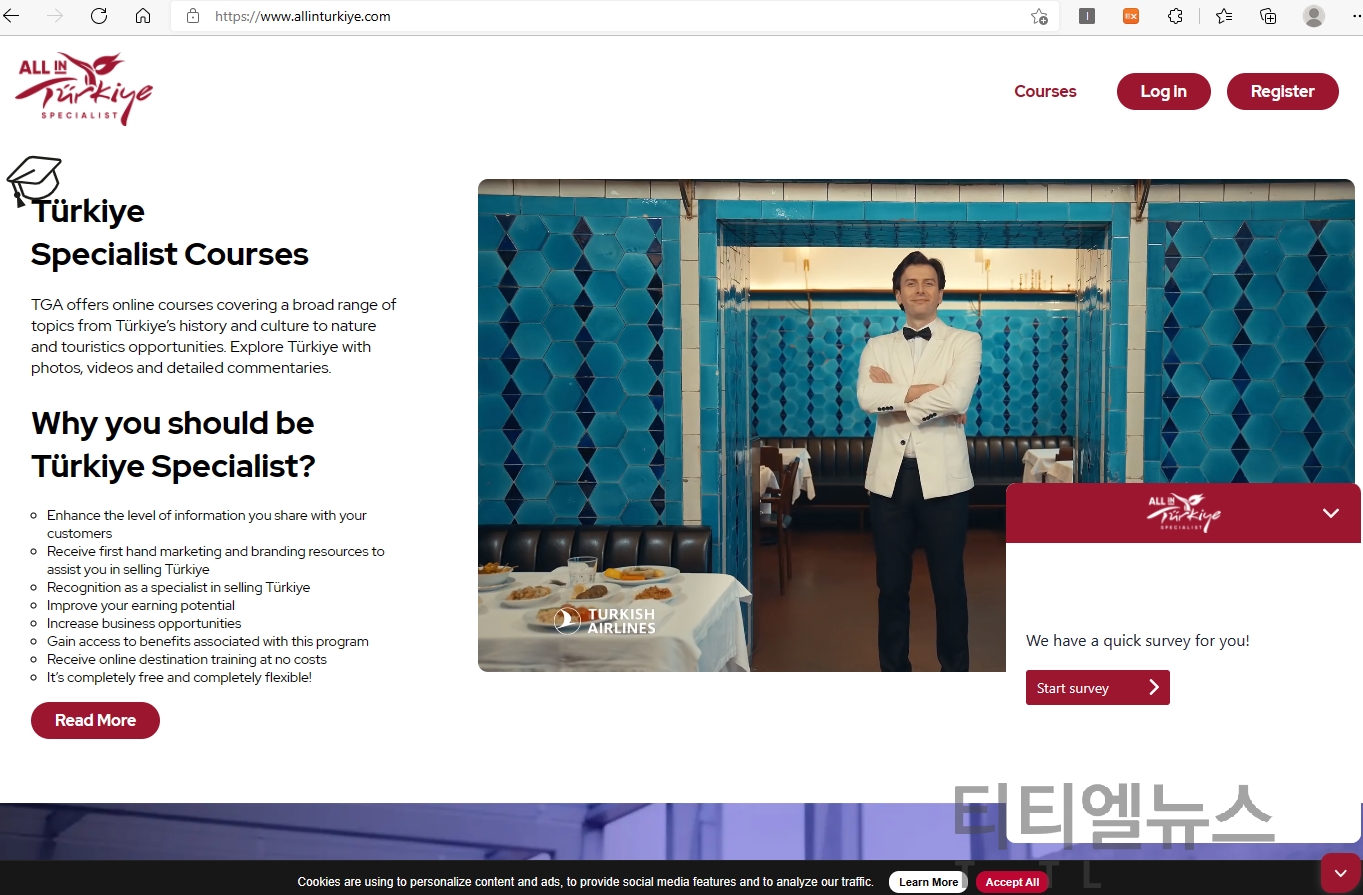Click the All in Türkiye Specialist logo
Image resolution: width=1363 pixels, height=895 pixels.
coord(84,88)
